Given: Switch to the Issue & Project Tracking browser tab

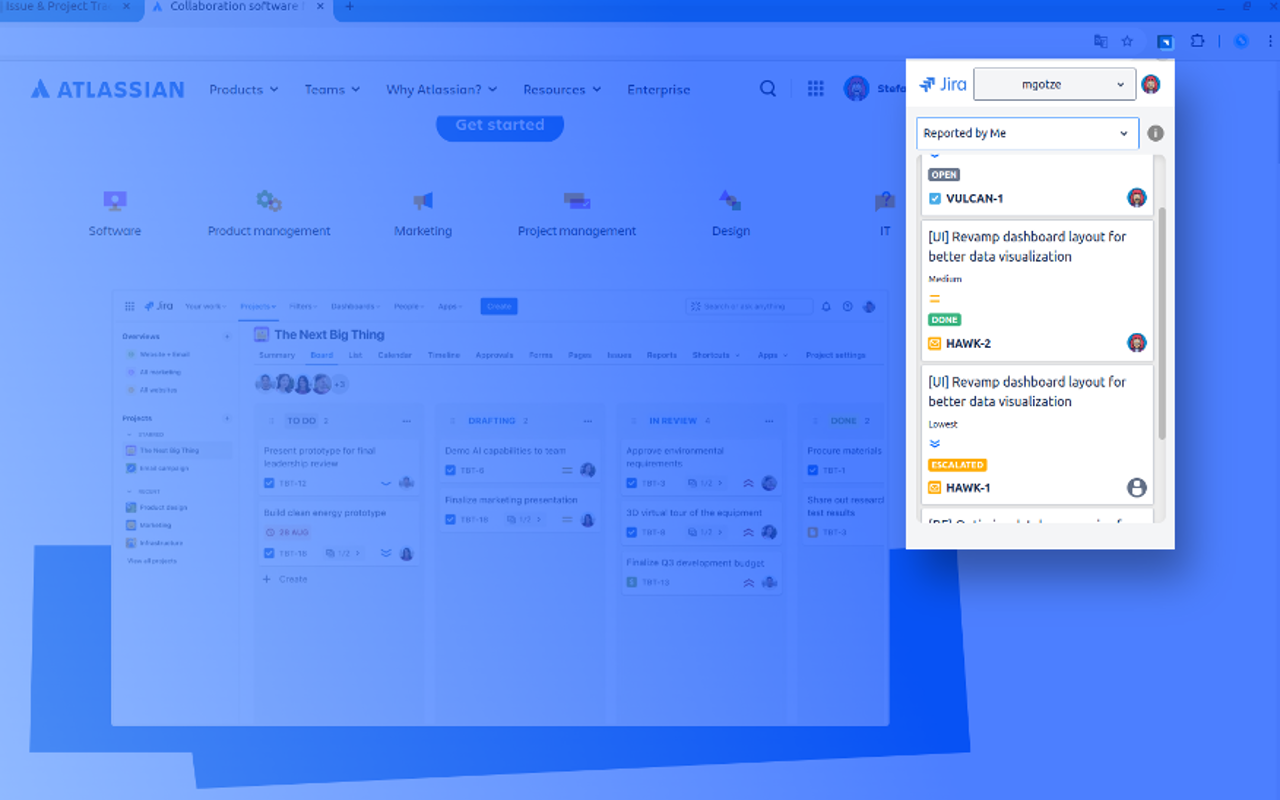Looking at the screenshot, I should pos(68,7).
